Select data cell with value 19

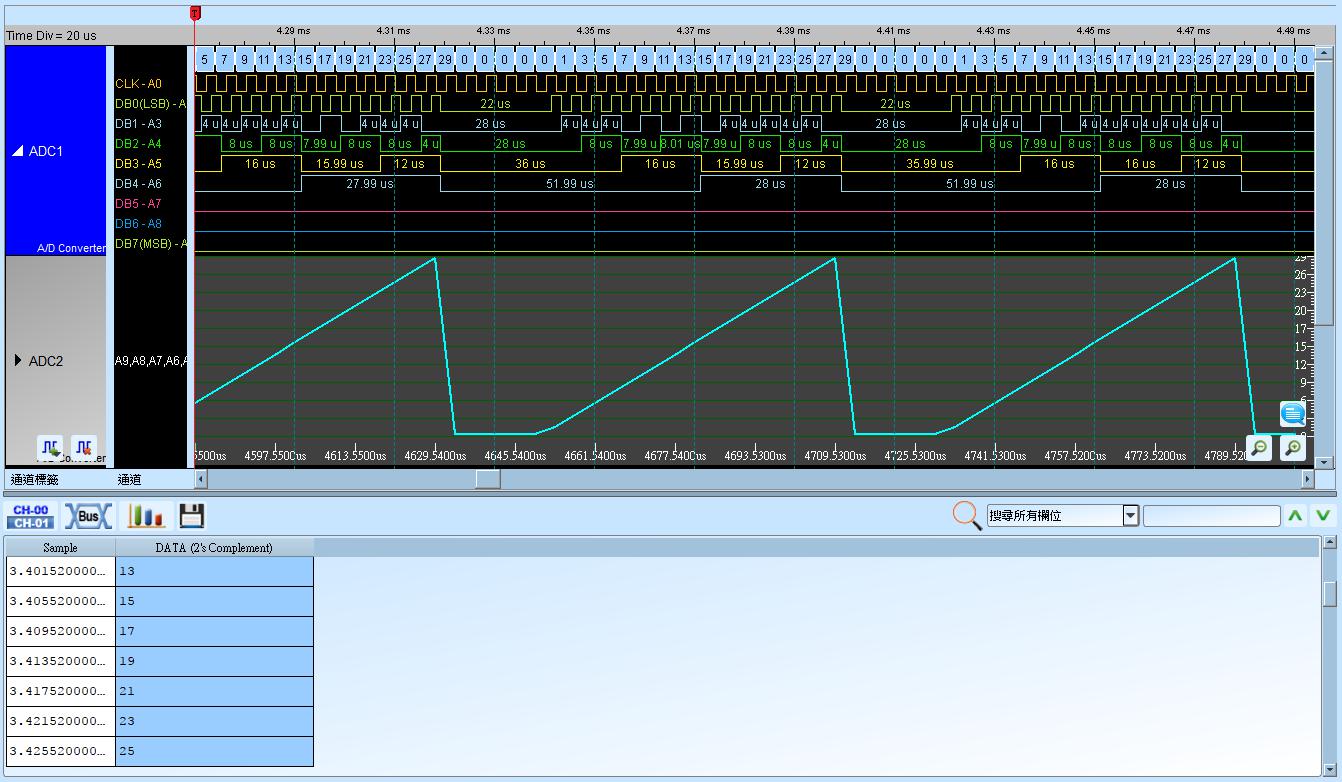point(214,661)
